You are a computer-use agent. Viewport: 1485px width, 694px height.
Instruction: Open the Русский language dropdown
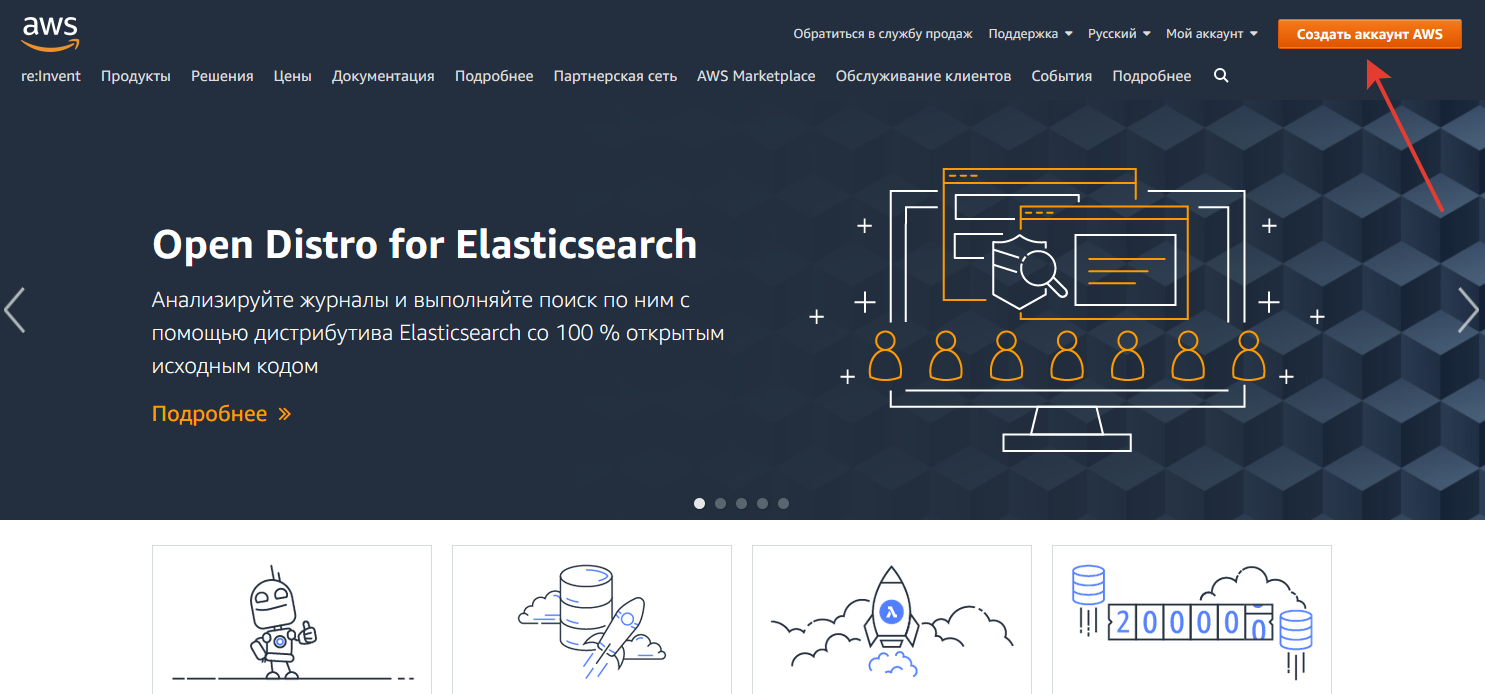(x=1119, y=34)
